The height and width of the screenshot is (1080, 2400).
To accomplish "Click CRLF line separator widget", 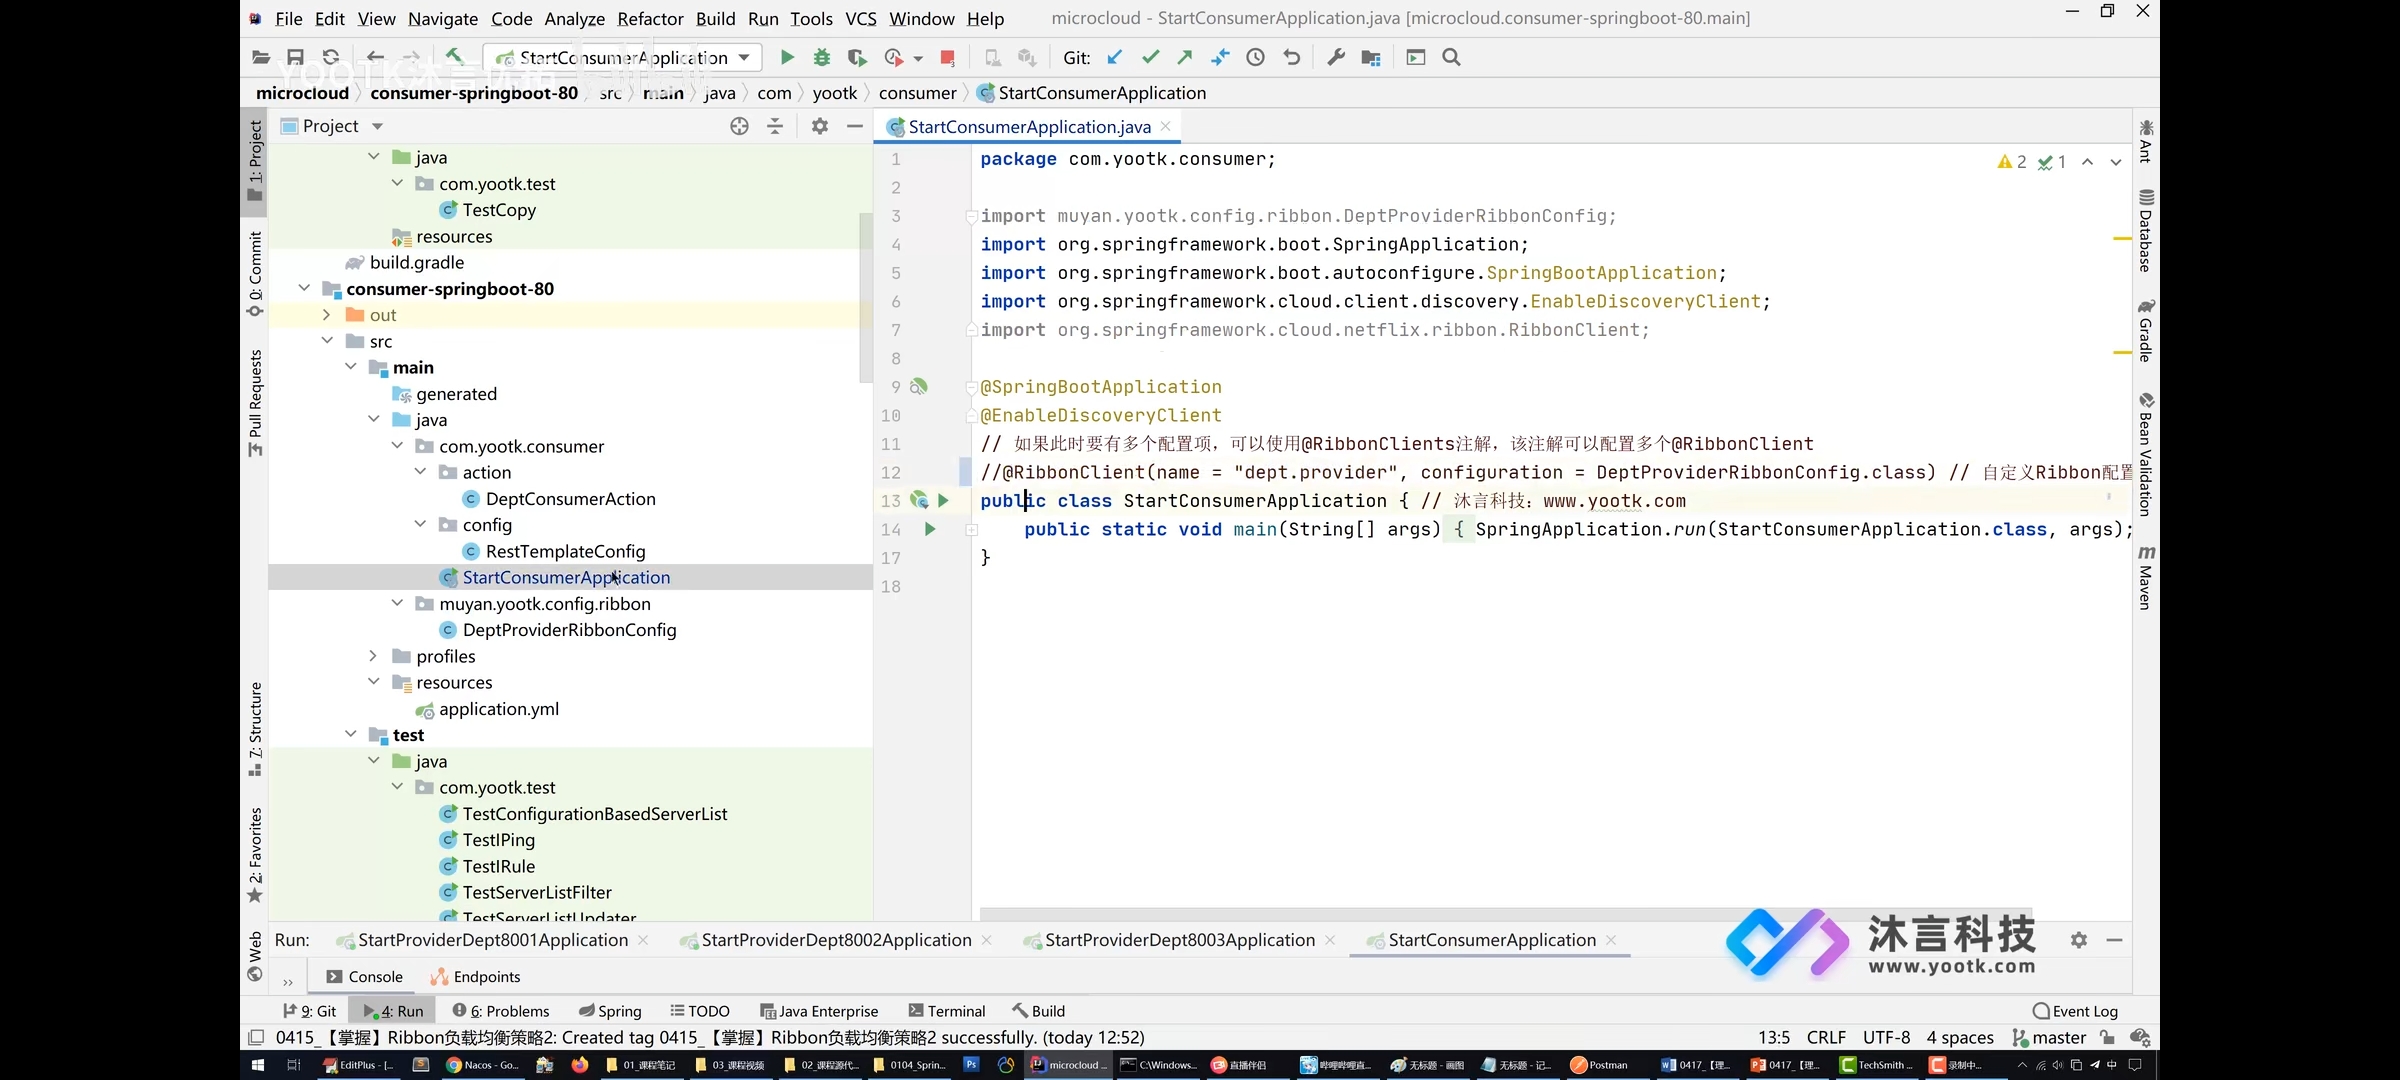I will coord(1826,1038).
